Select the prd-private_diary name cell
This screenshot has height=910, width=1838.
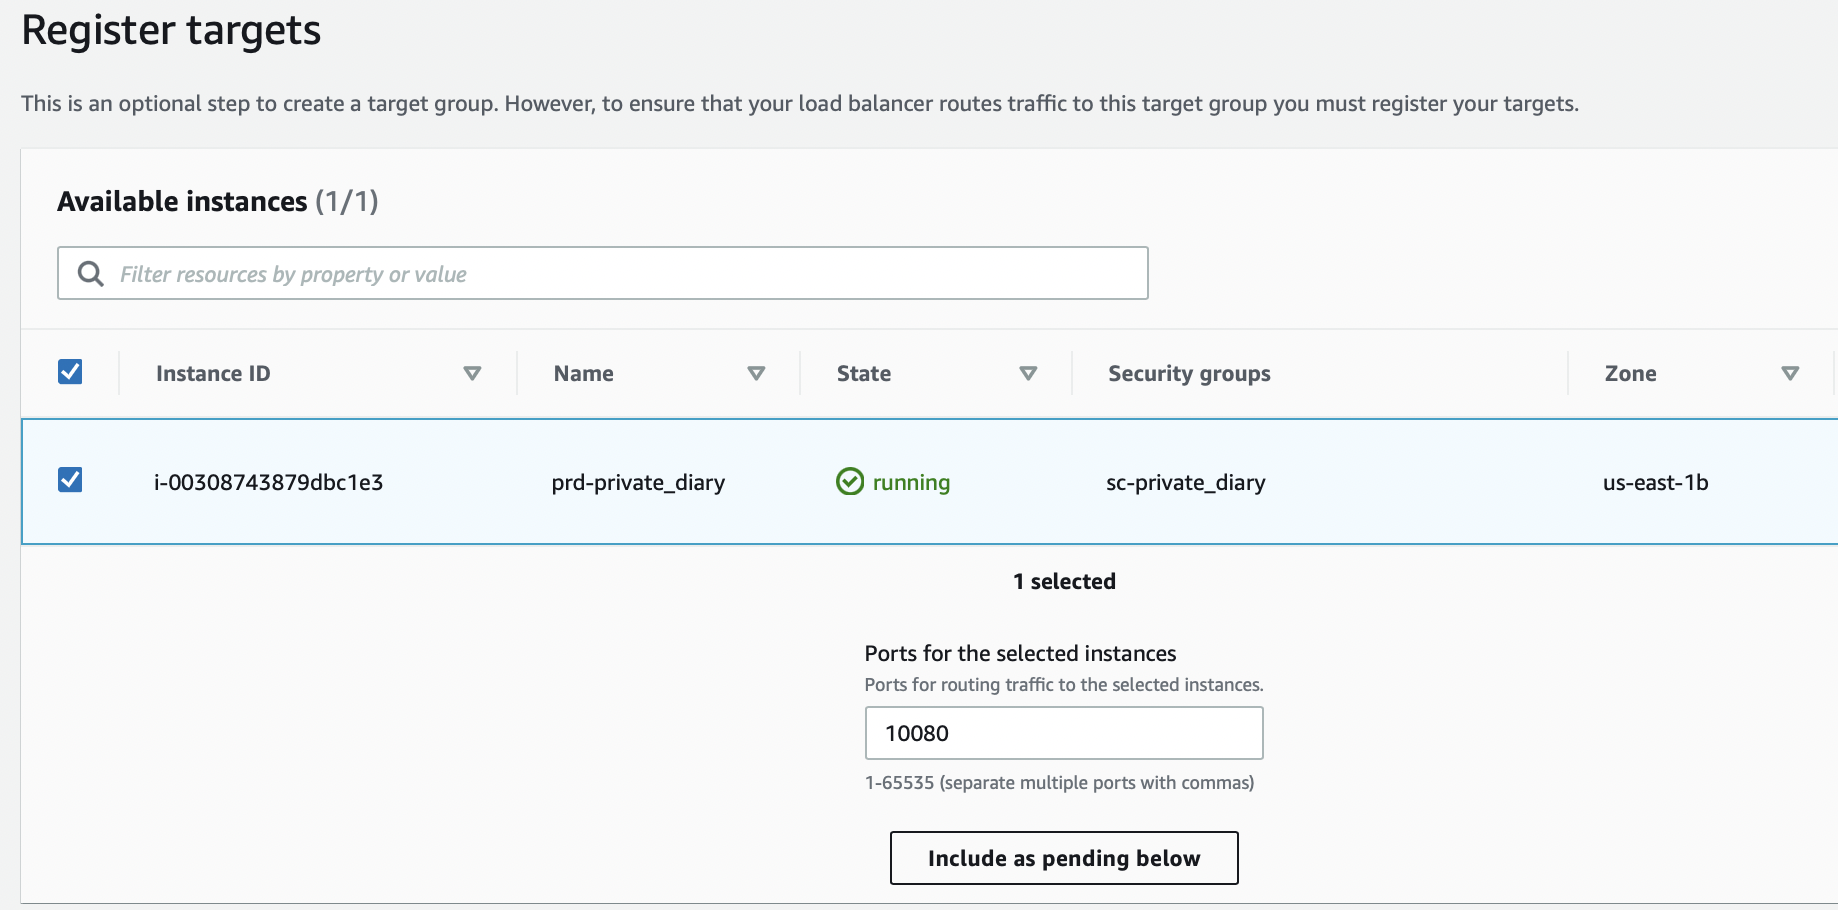[x=638, y=482]
